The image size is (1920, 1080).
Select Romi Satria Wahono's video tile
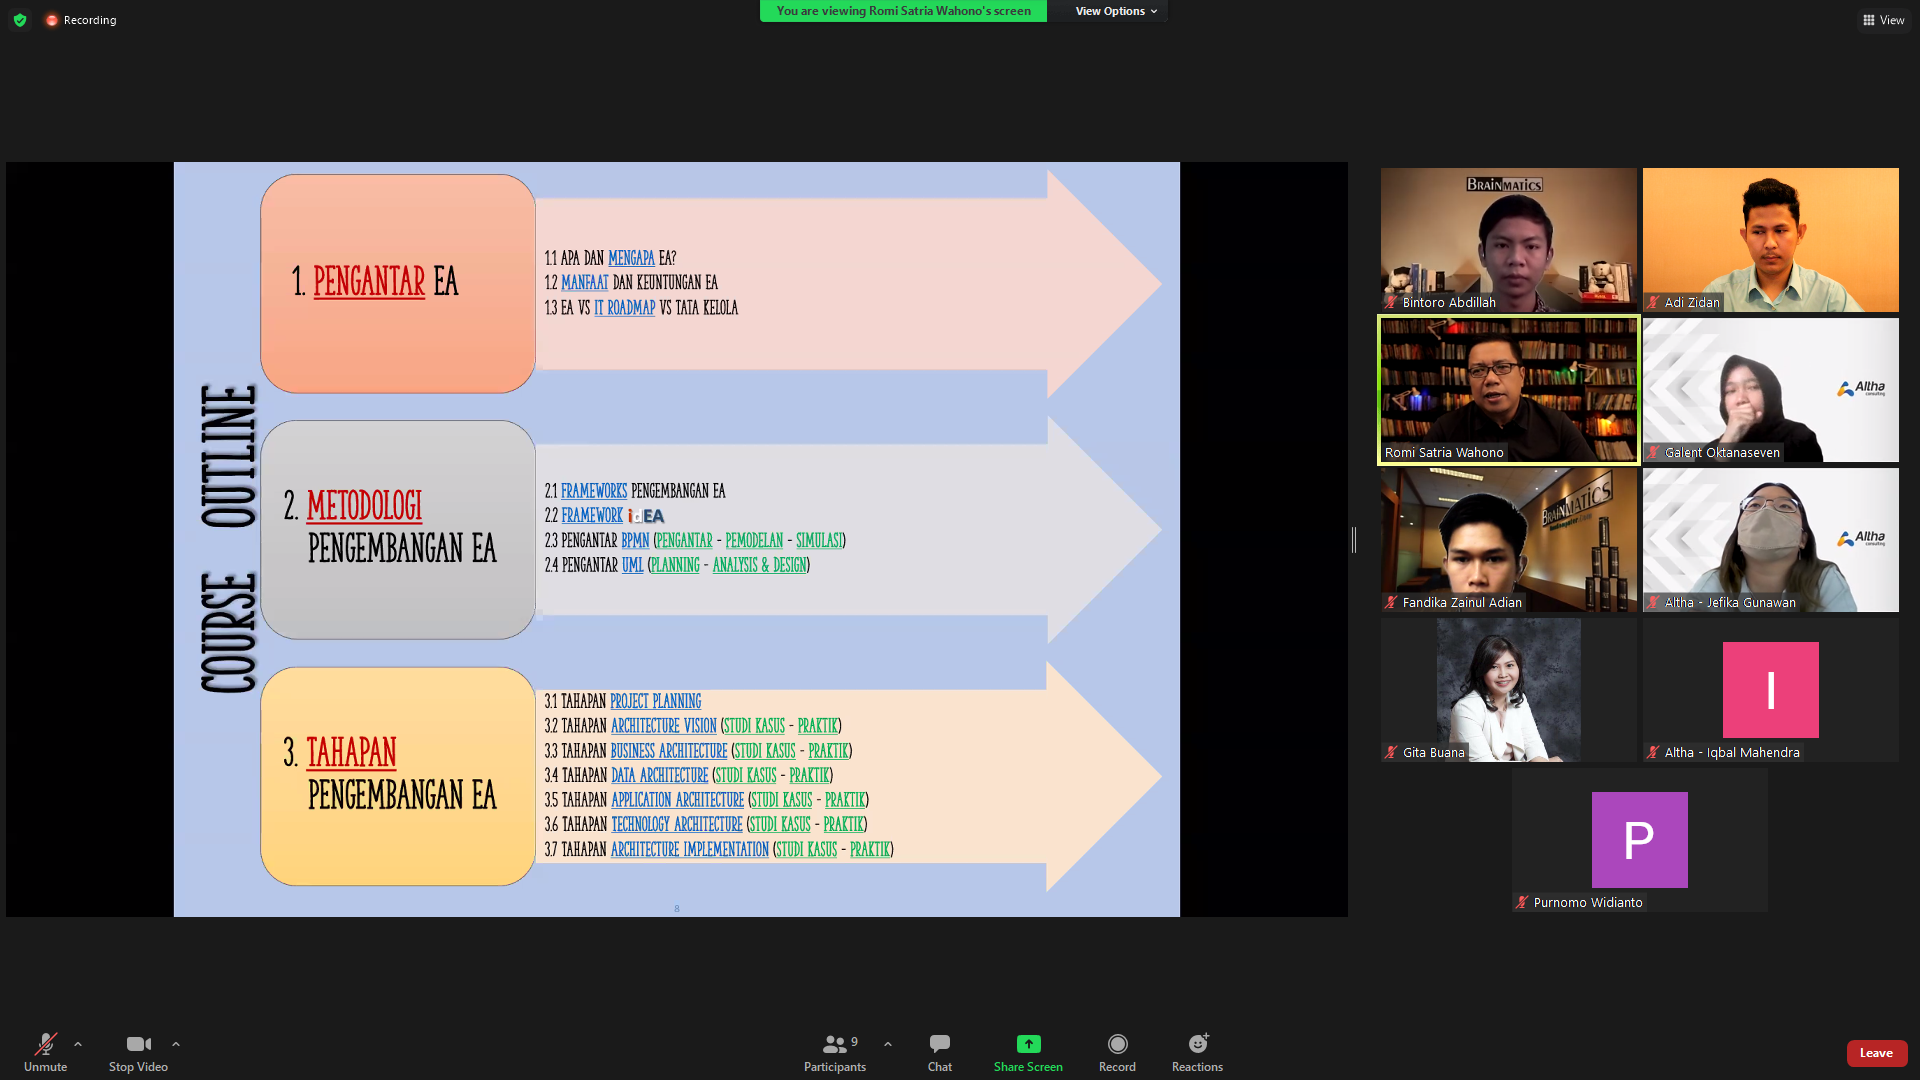click(1508, 390)
